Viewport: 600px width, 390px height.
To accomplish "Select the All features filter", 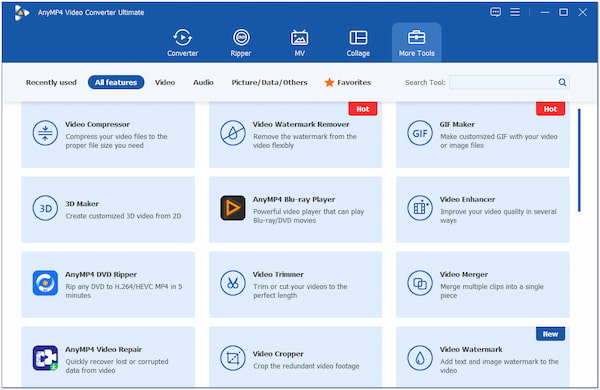I will [116, 82].
